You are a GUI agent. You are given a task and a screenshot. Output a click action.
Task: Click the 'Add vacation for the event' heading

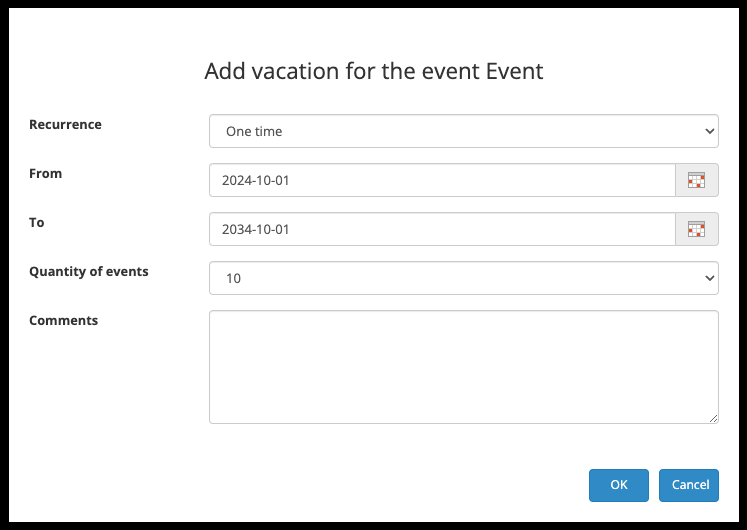click(373, 71)
